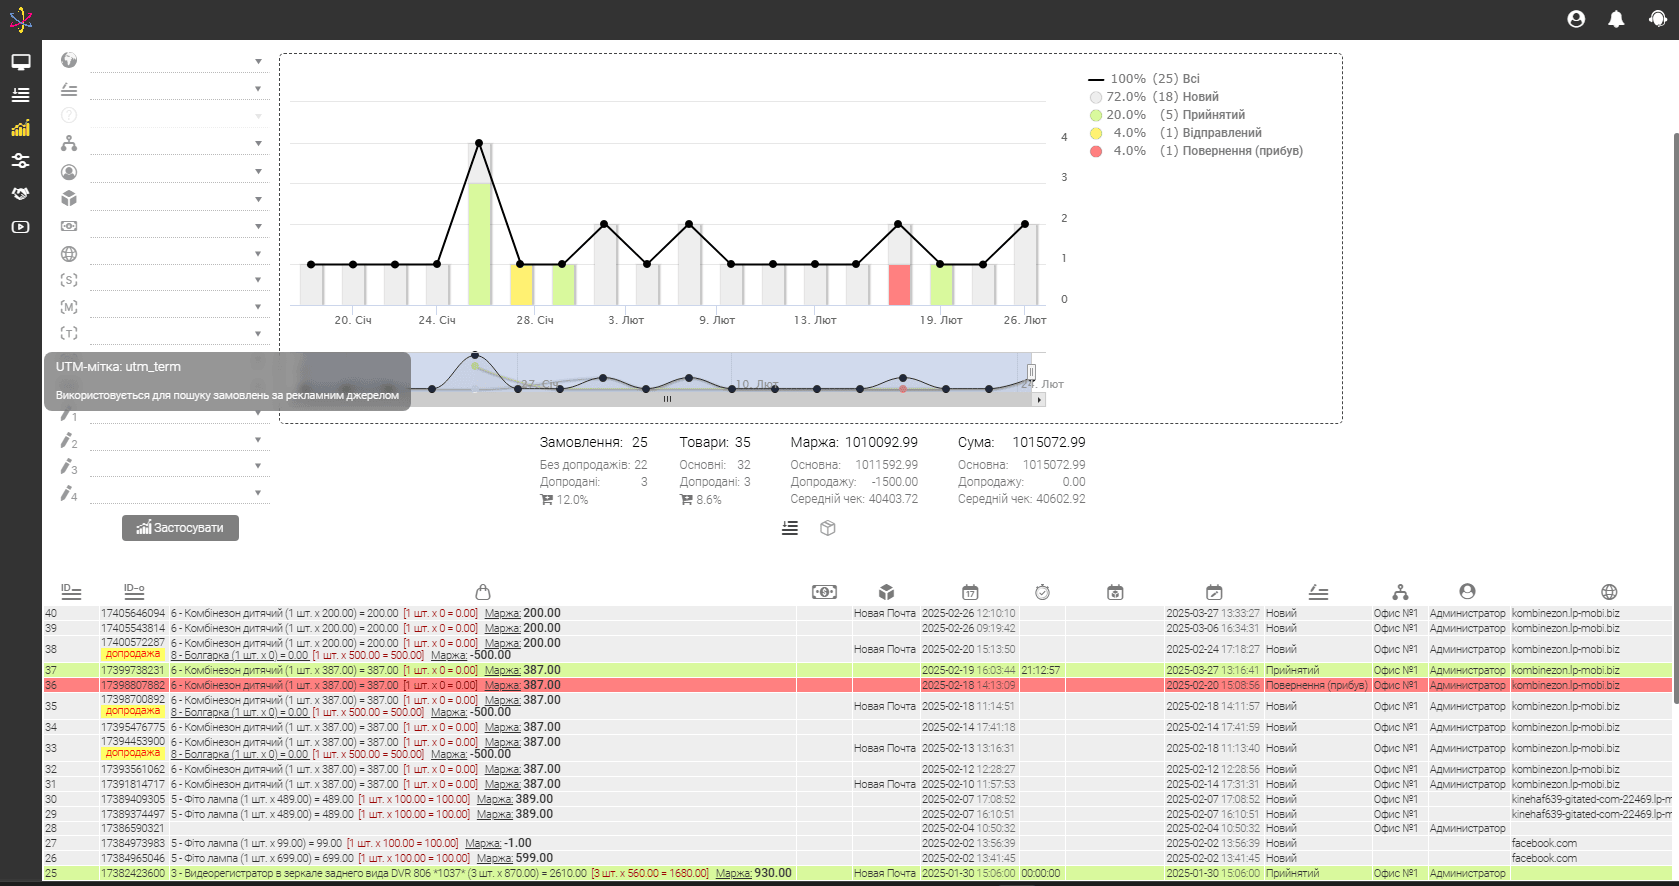Switch to products box view below summary
Viewport: 1679px width, 886px height.
pos(827,528)
